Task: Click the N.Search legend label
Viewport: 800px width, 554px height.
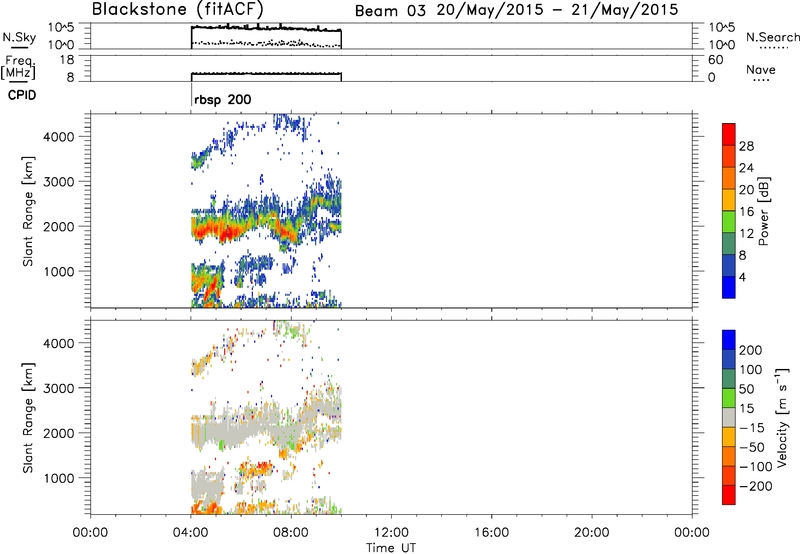Action: pyautogui.click(x=772, y=37)
